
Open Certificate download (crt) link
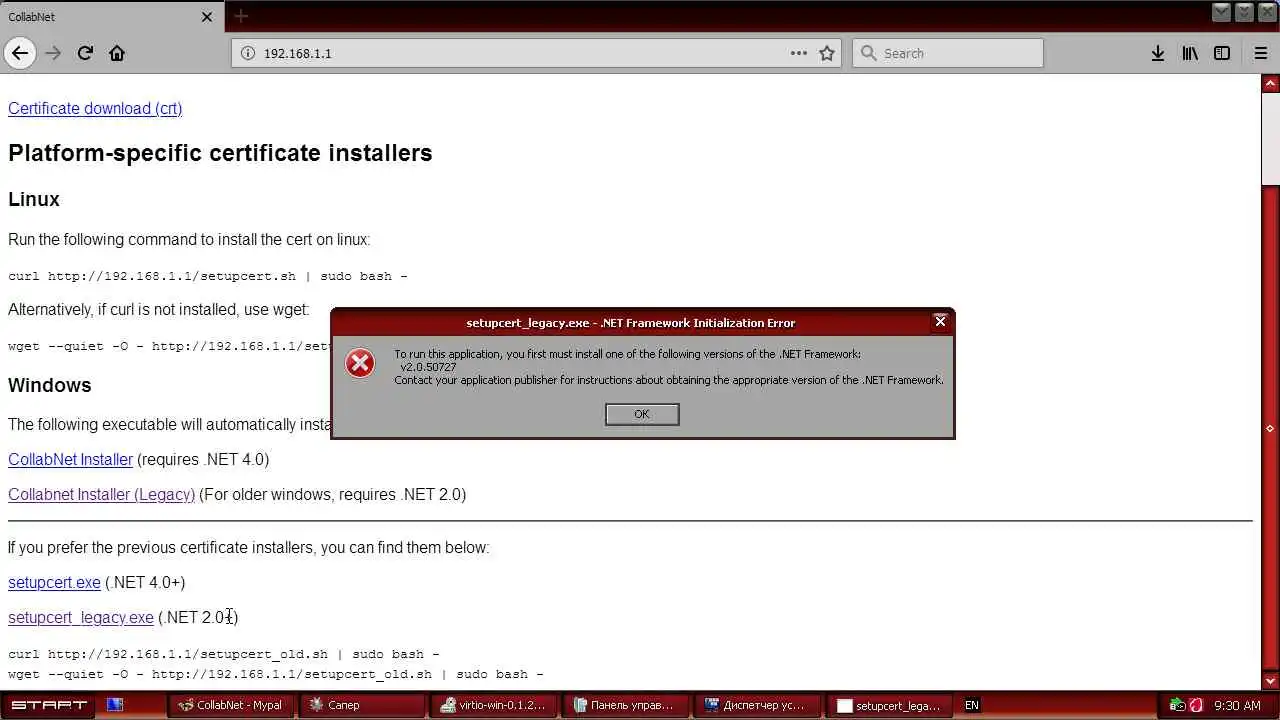95,108
